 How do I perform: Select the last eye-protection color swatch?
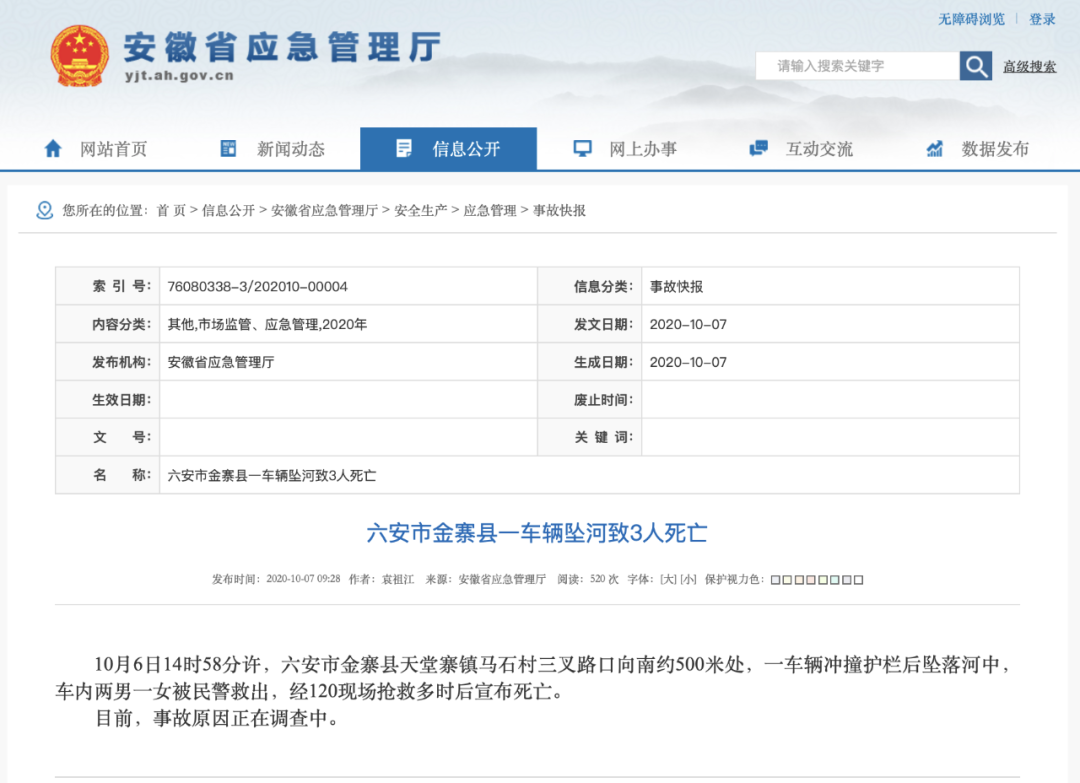coord(858,580)
